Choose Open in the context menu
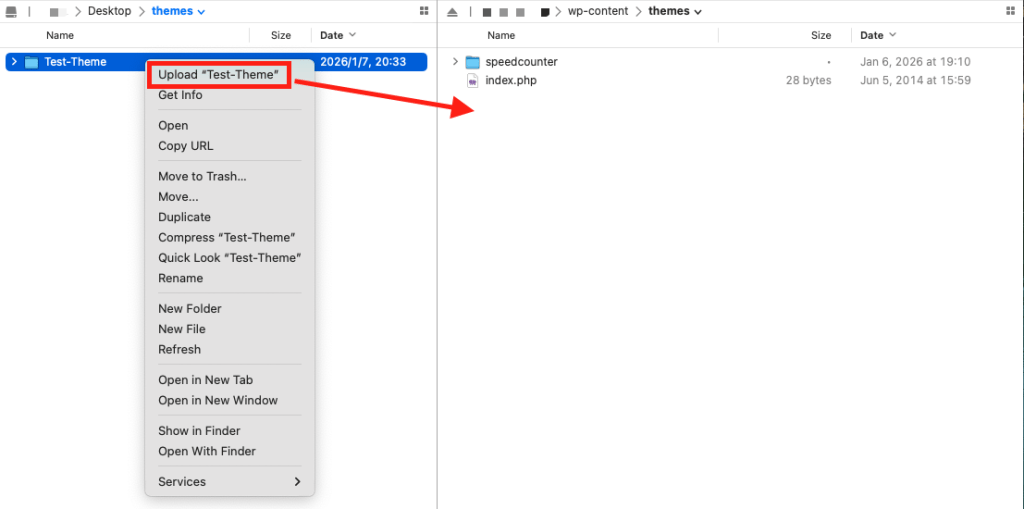The image size is (1024, 509). coord(173,125)
